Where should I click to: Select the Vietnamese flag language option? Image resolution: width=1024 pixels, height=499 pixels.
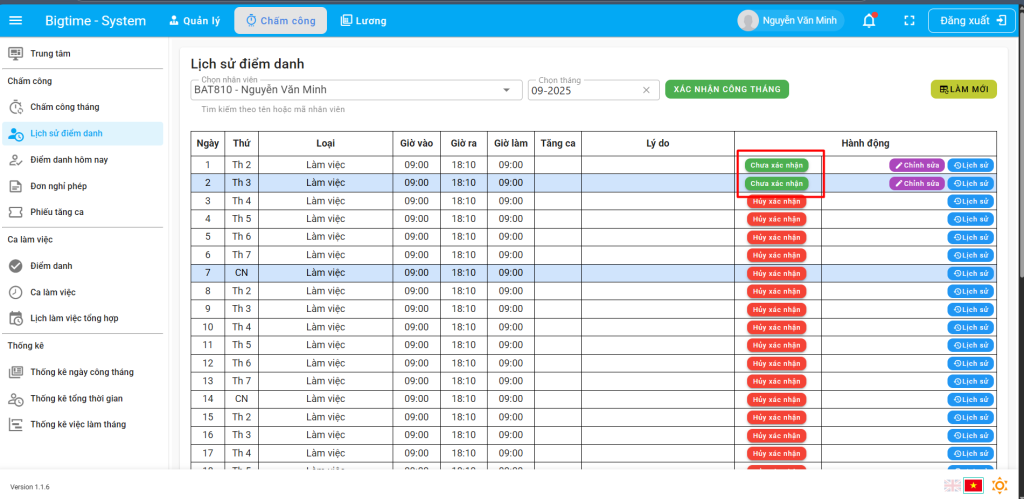(972, 485)
